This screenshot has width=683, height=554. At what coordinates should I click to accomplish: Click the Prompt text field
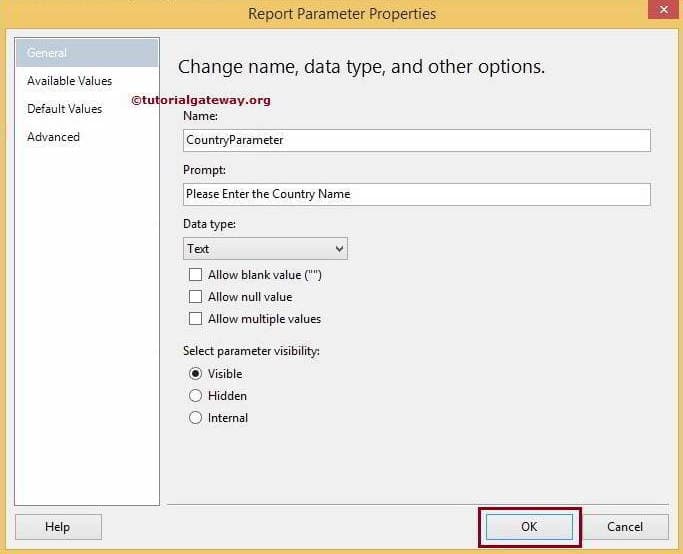tap(416, 194)
